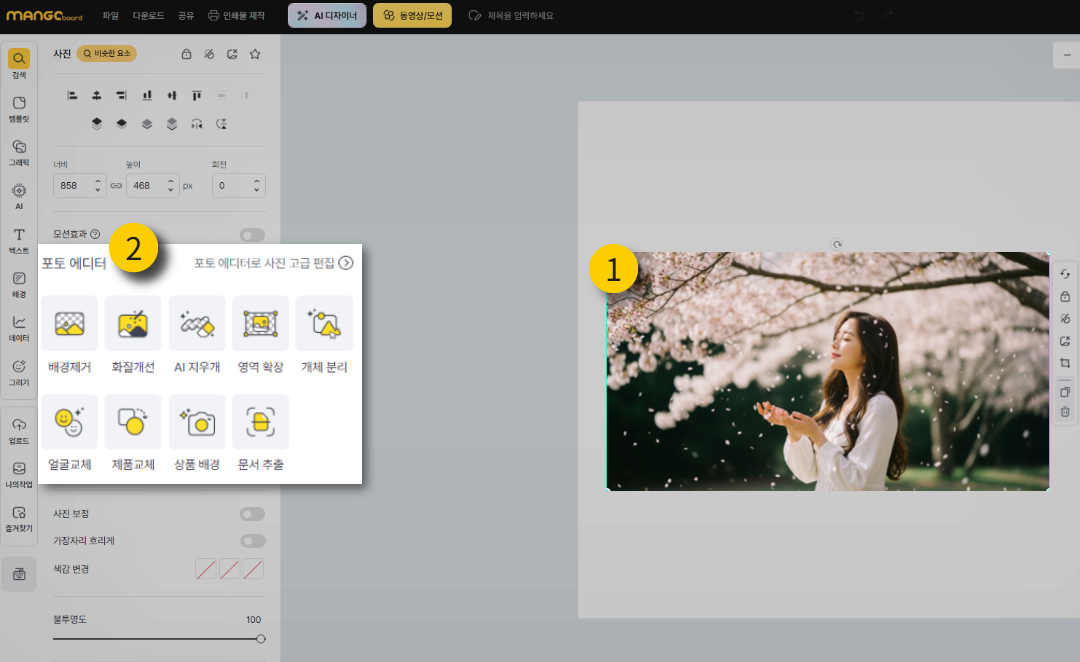Toggle the 모션효과 switch
This screenshot has width=1080, height=662.
point(252,235)
